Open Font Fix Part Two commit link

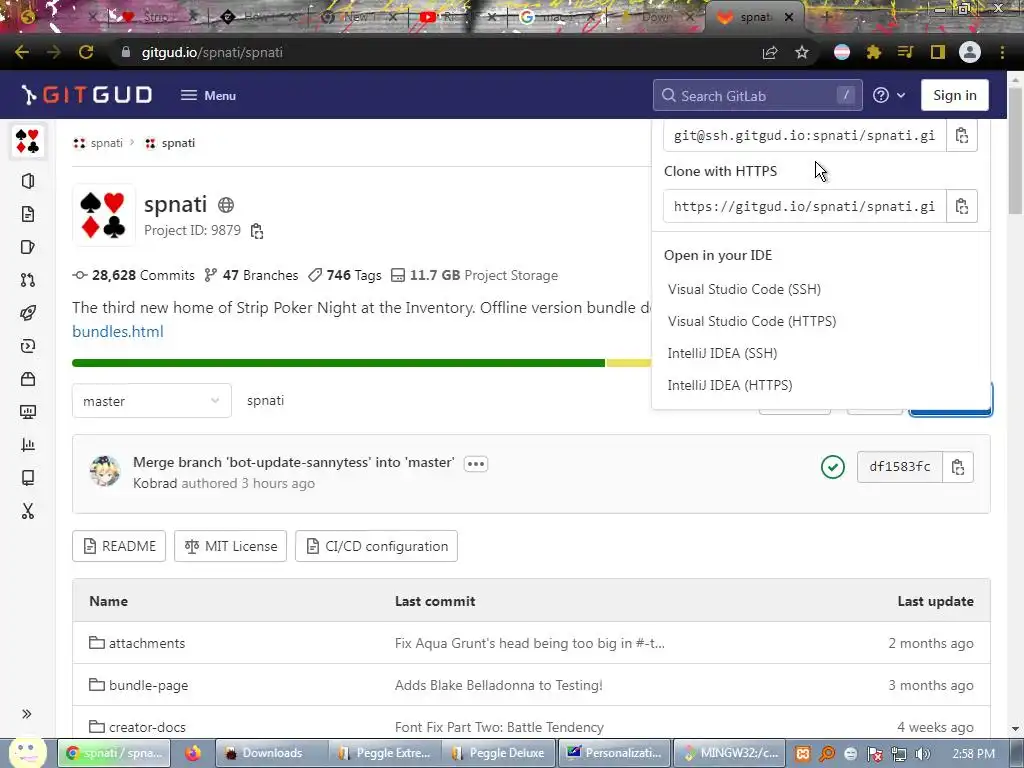click(499, 727)
